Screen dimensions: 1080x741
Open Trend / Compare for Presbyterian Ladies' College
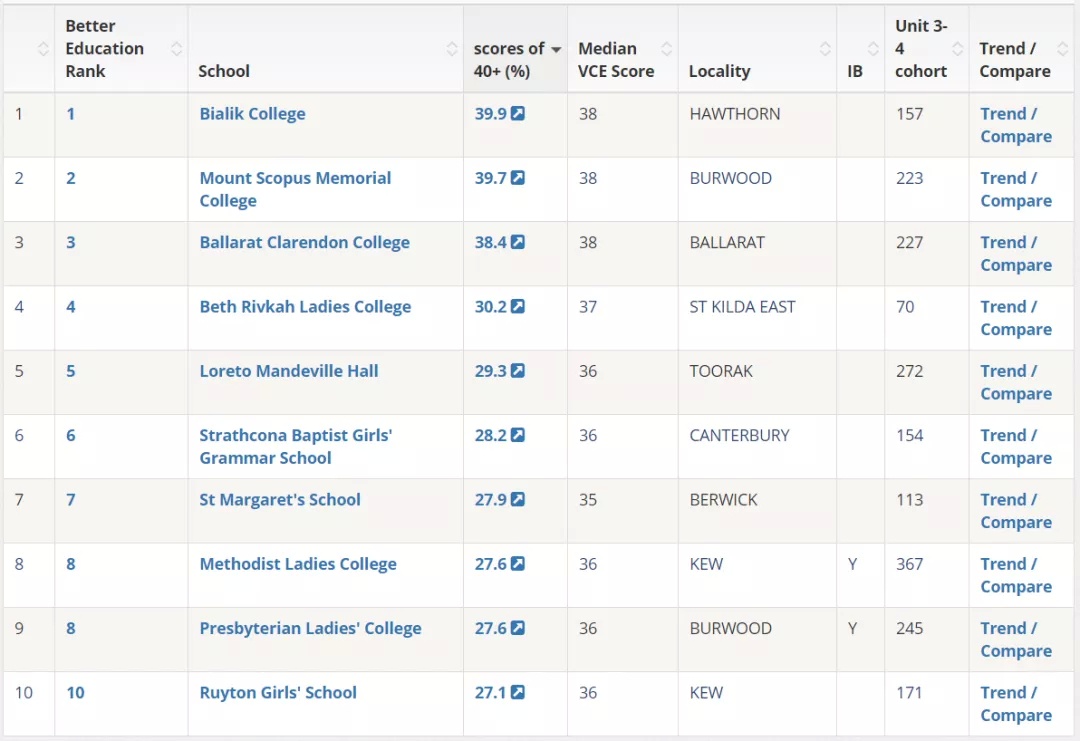(x=1016, y=639)
